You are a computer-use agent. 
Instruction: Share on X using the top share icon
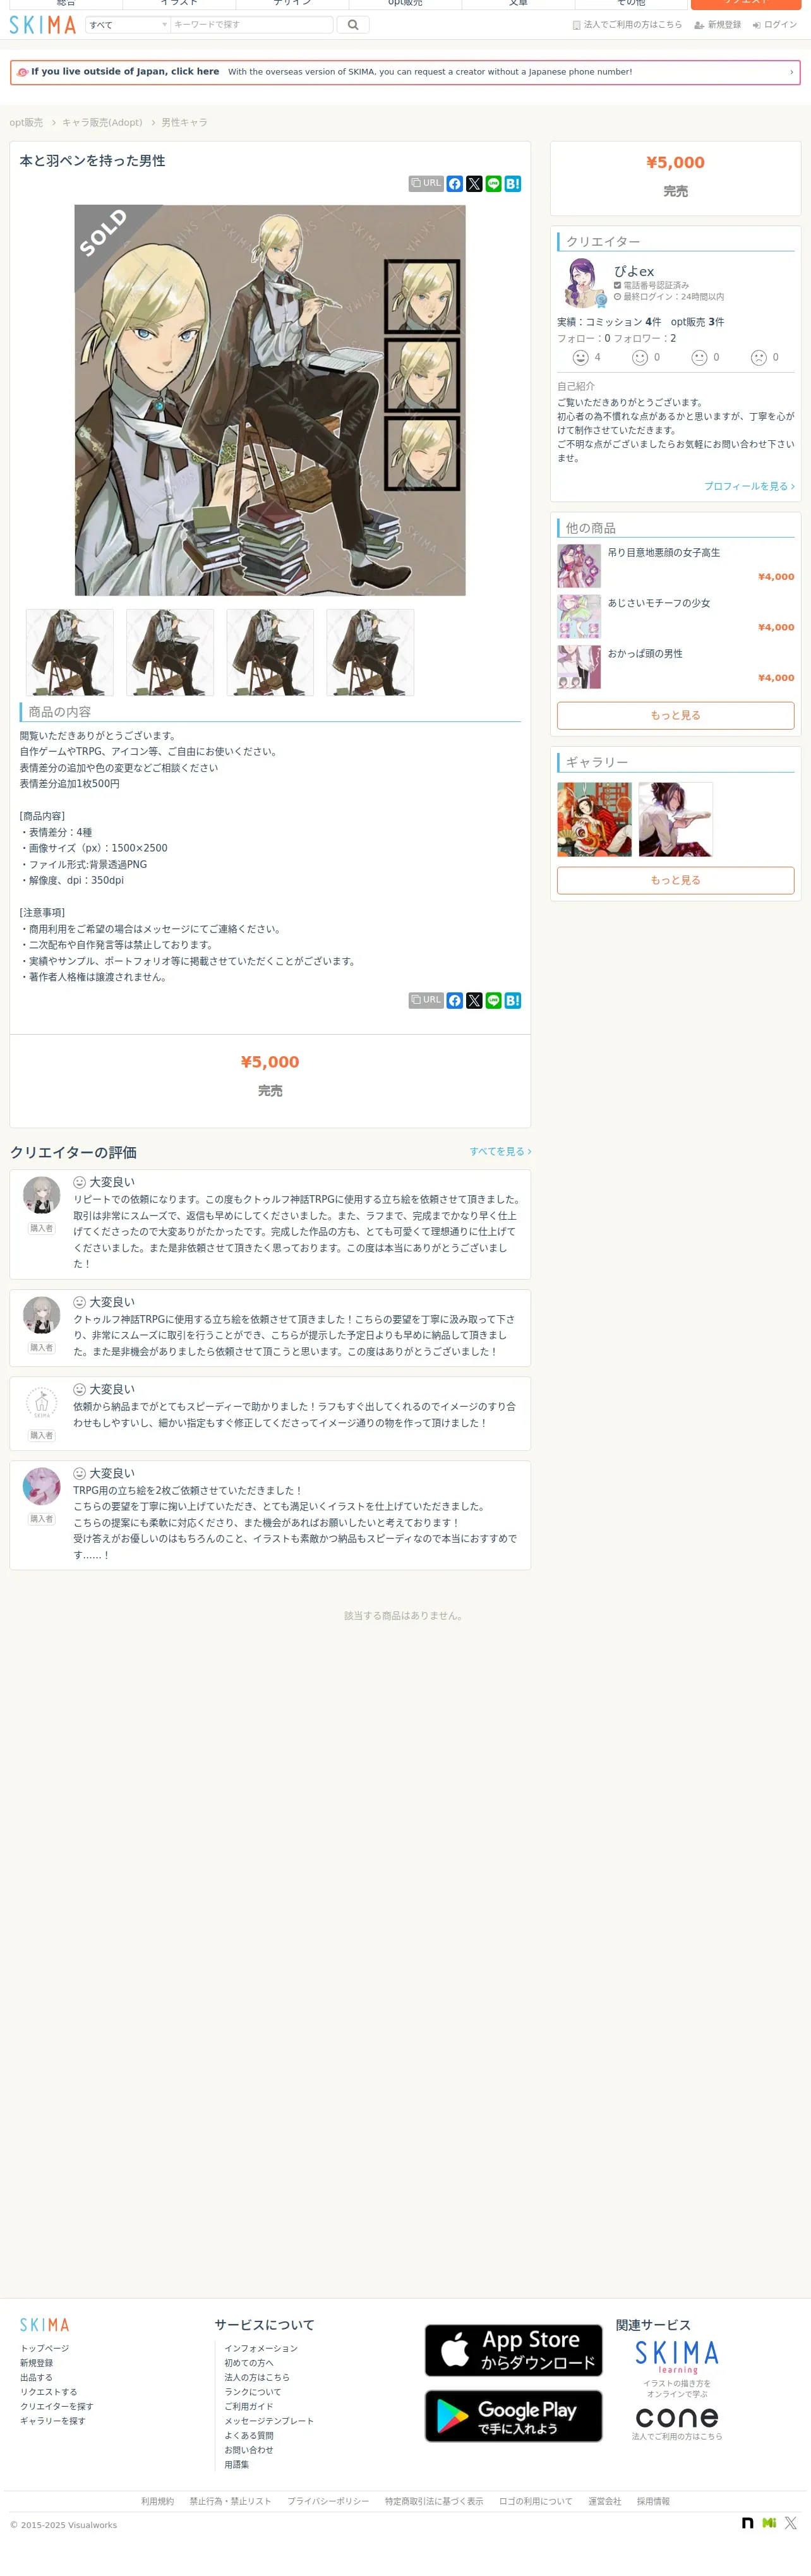[474, 184]
